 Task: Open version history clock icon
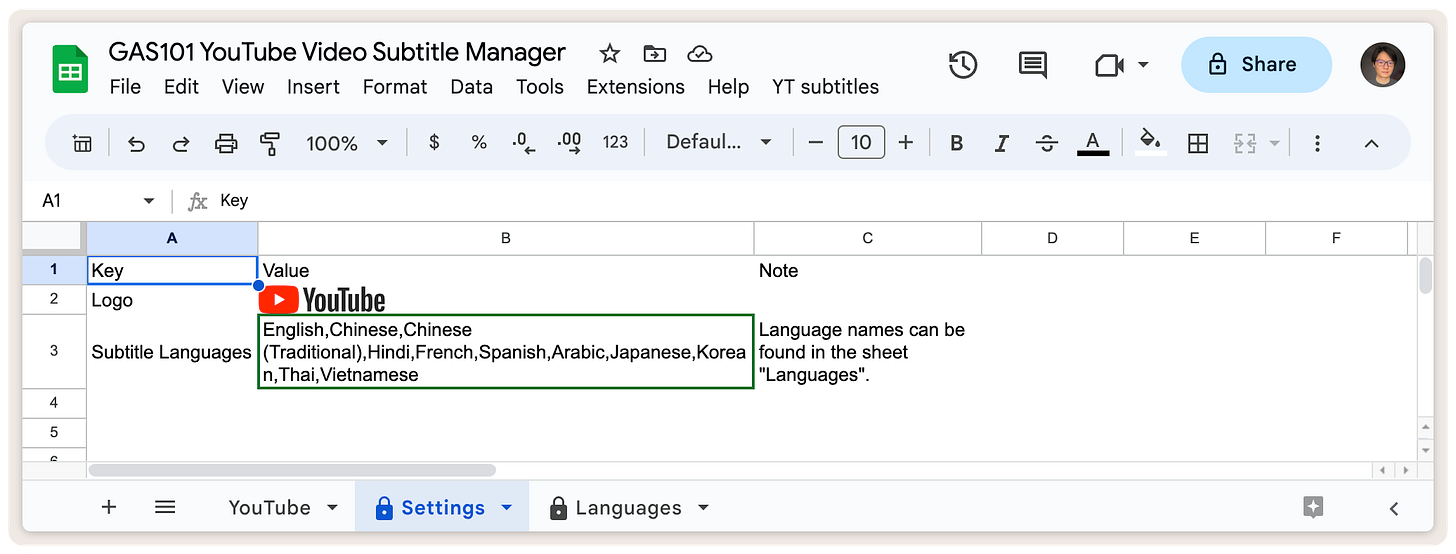(x=962, y=65)
